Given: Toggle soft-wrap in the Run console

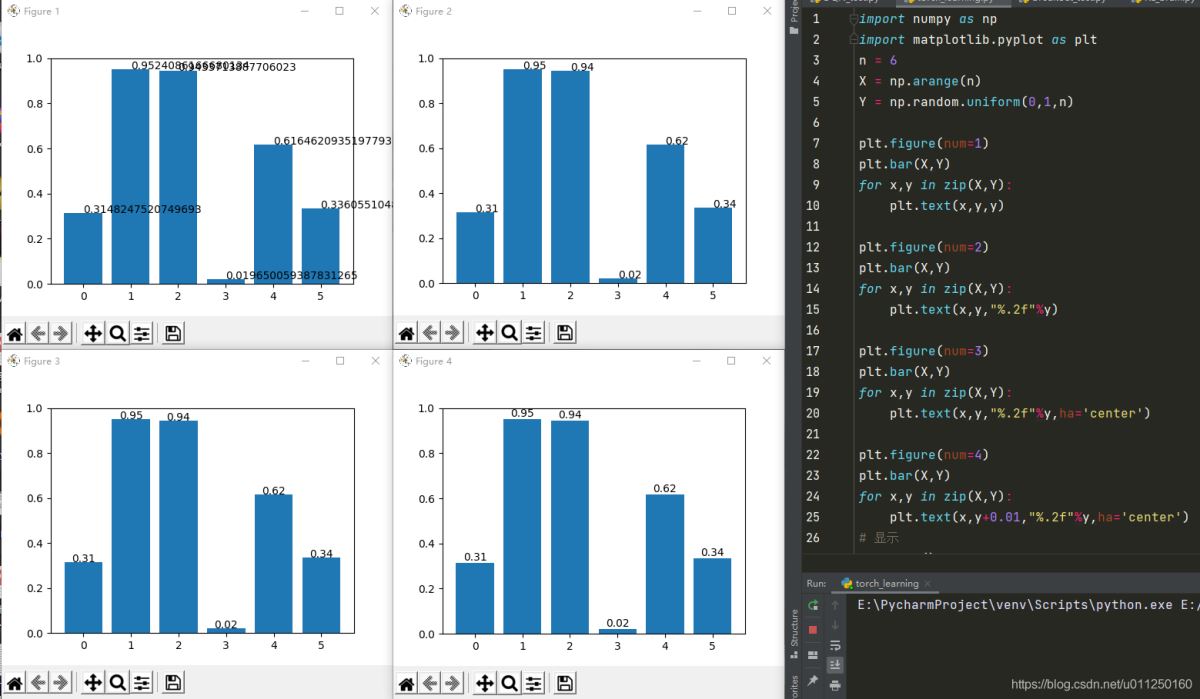Looking at the screenshot, I should point(836,645).
